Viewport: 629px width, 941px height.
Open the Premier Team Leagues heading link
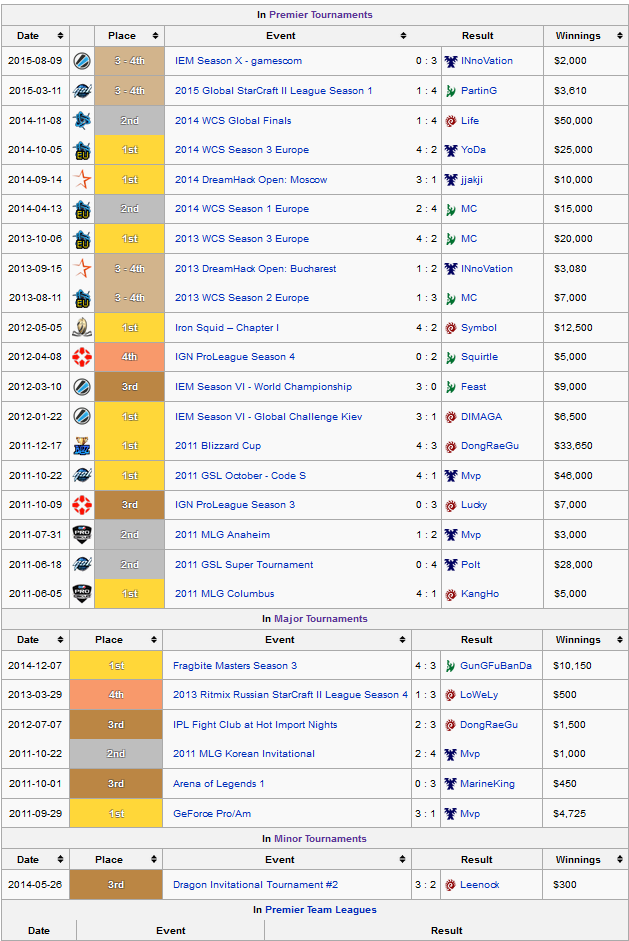(321, 910)
